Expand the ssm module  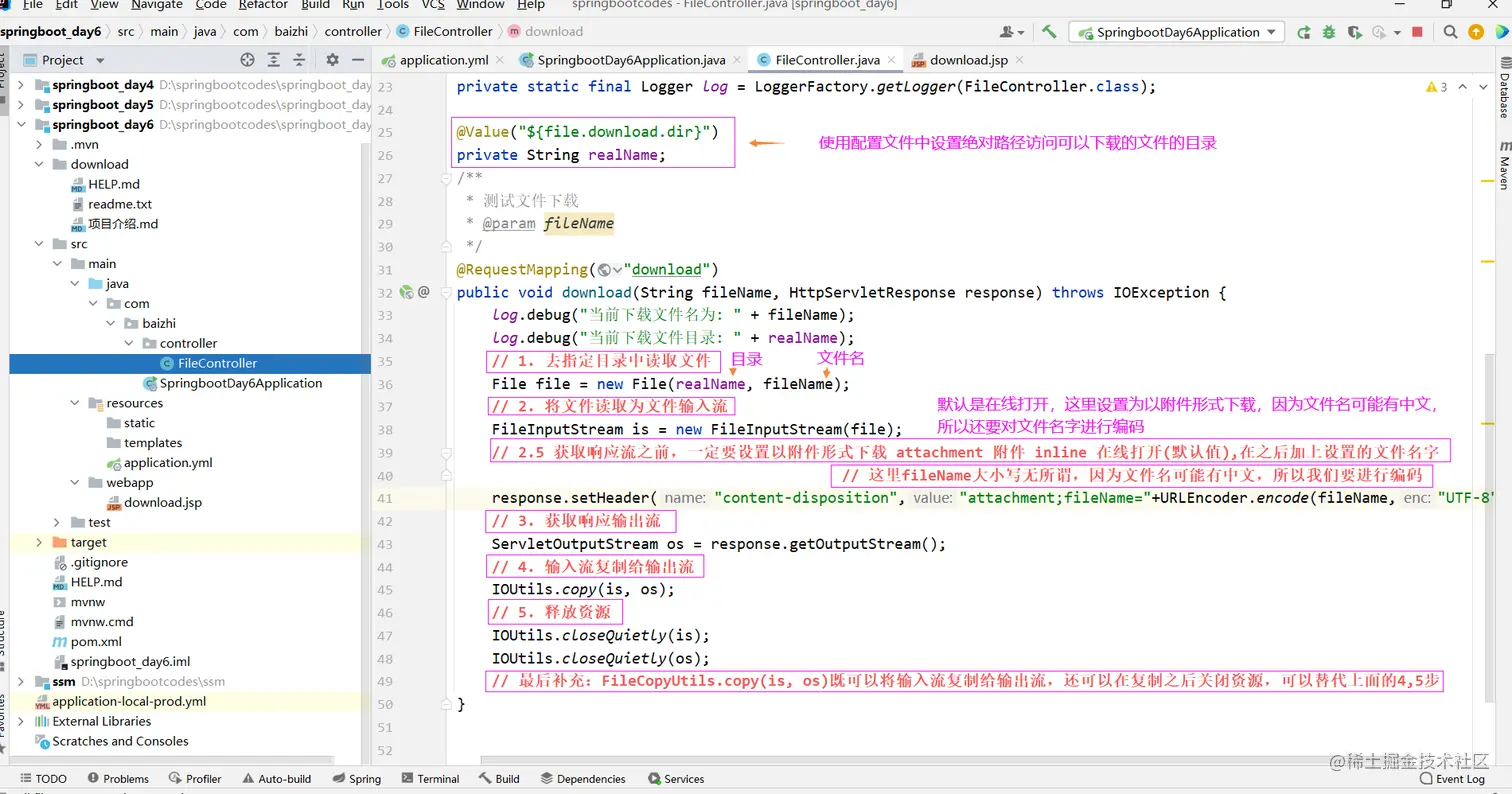click(21, 681)
